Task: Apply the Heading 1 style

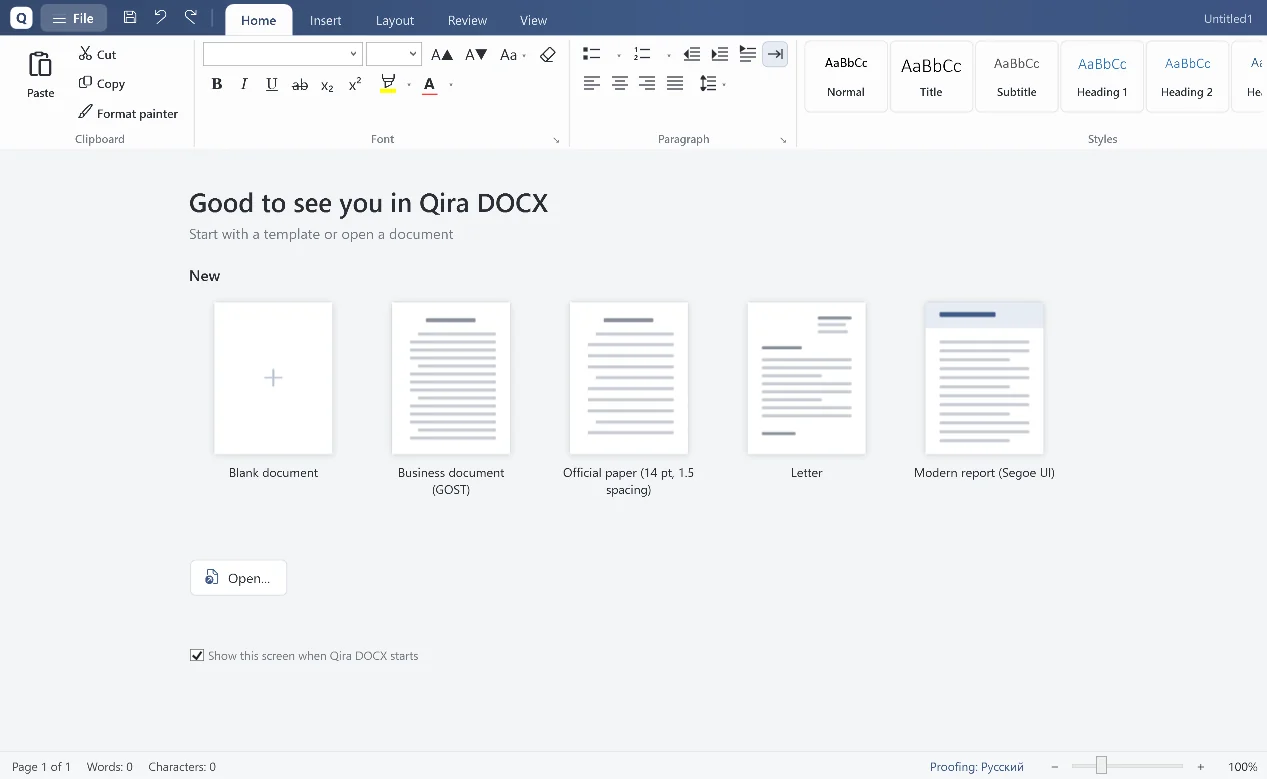Action: pyautogui.click(x=1102, y=76)
